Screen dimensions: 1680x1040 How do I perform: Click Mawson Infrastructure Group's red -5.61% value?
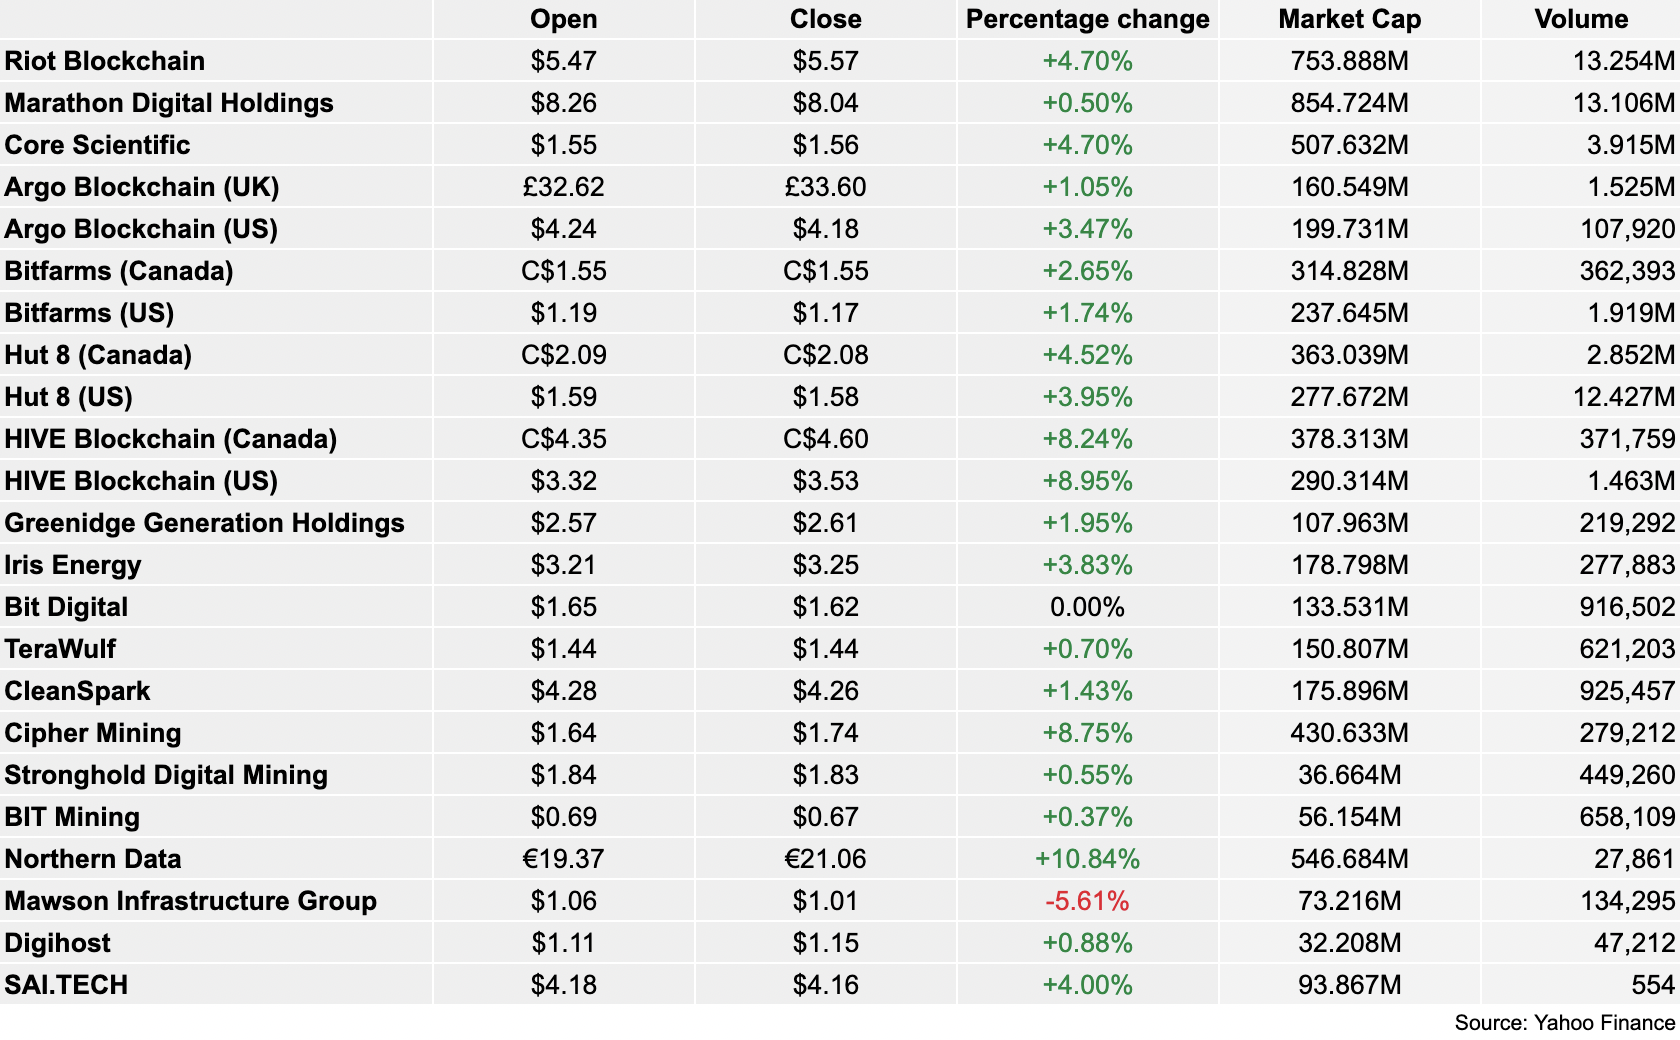1087,901
